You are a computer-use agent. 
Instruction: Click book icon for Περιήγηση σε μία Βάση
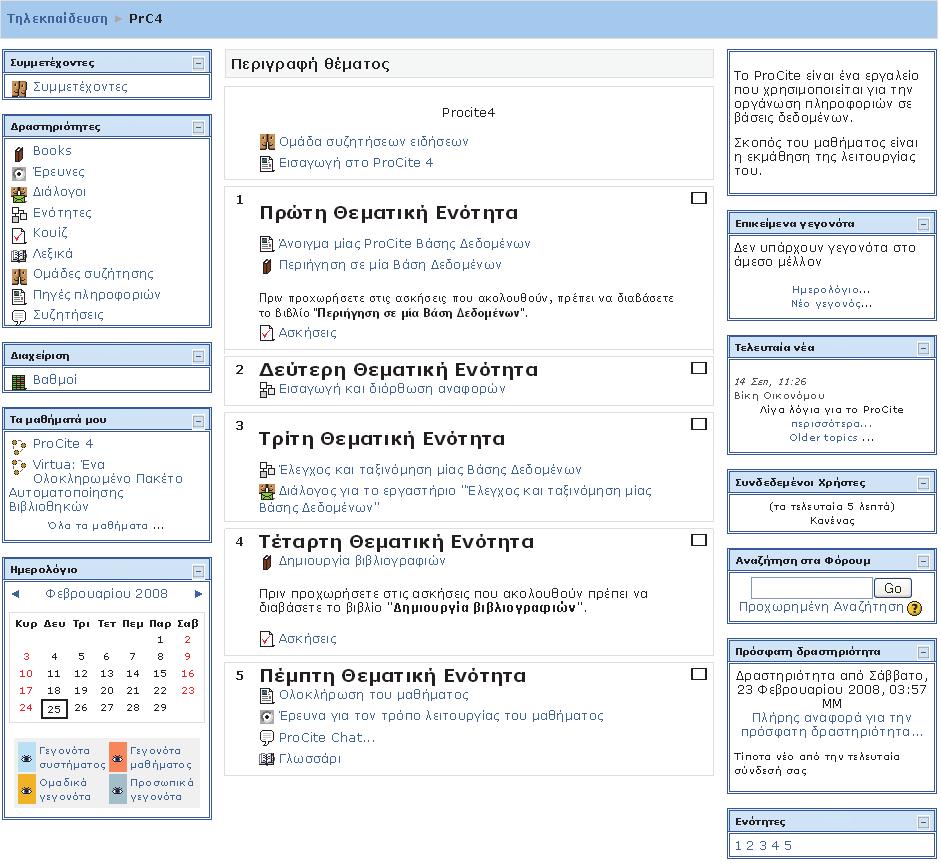tap(267, 266)
